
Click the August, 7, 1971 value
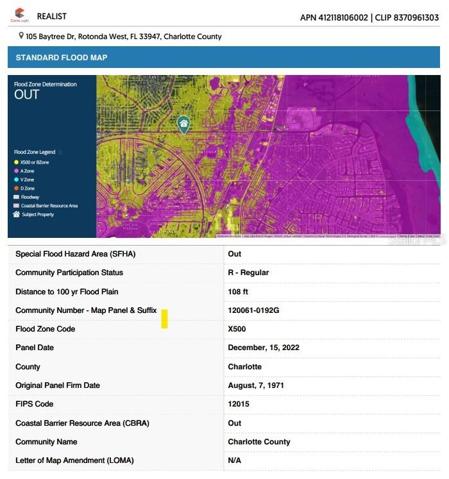click(256, 385)
